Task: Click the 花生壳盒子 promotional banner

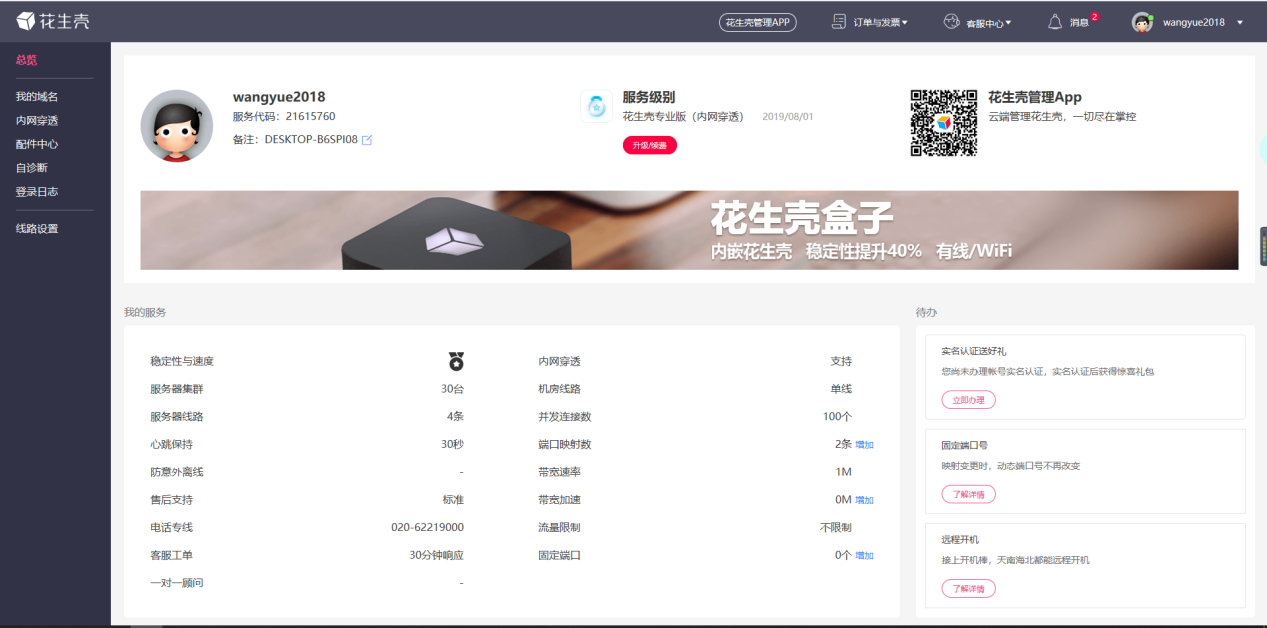Action: pyautogui.click(x=689, y=230)
